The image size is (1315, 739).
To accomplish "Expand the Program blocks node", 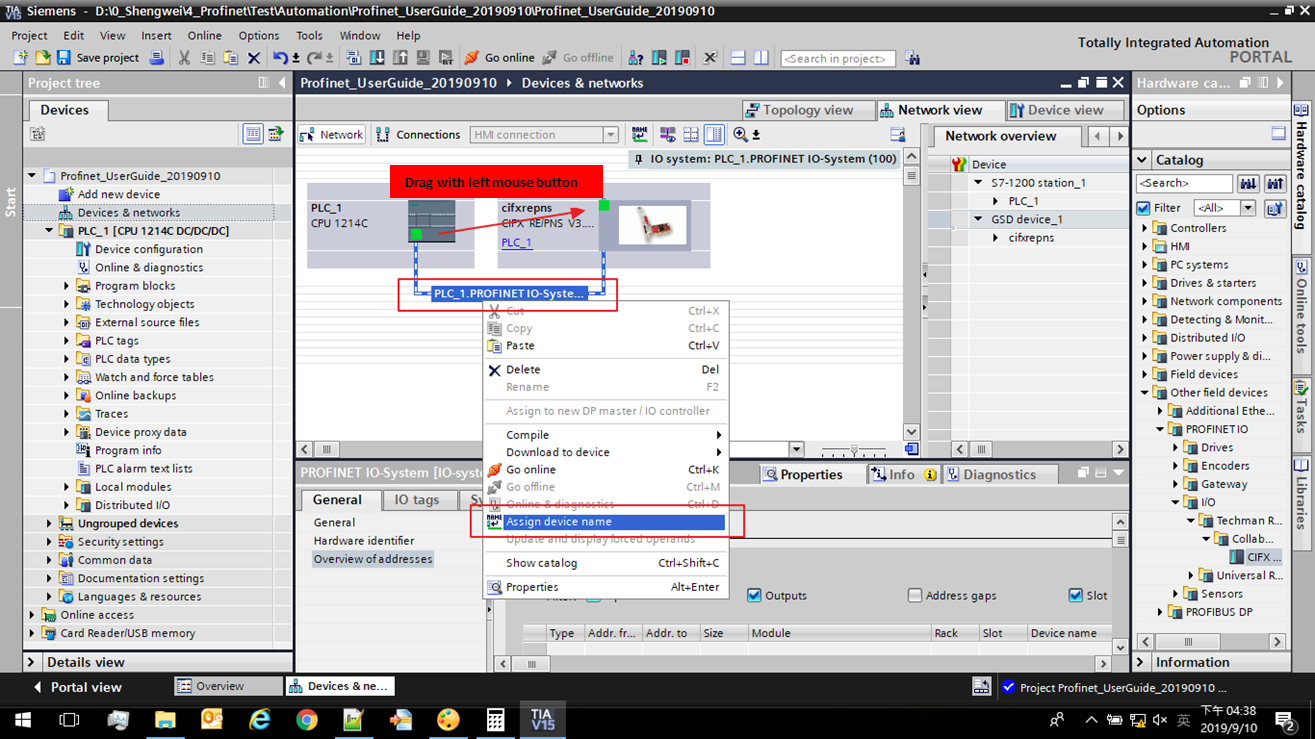I will coord(67,286).
